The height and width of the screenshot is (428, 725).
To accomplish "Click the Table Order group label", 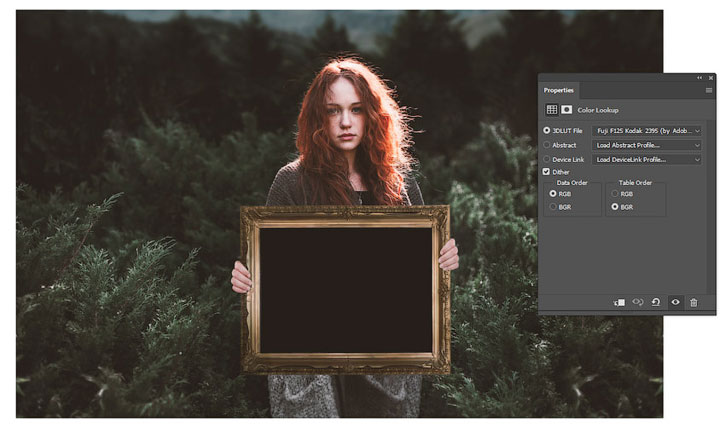I will [635, 183].
